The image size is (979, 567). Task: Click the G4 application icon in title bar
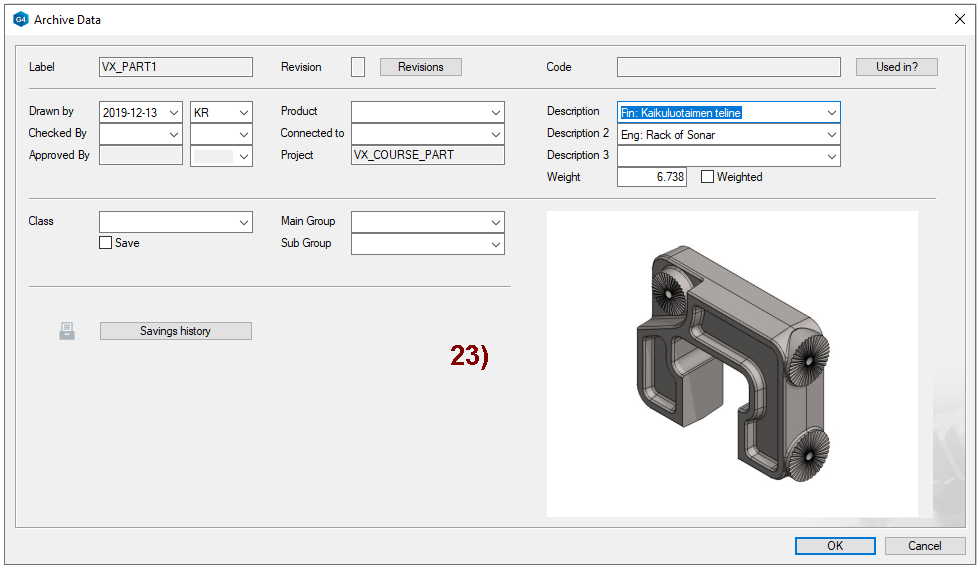(x=20, y=19)
